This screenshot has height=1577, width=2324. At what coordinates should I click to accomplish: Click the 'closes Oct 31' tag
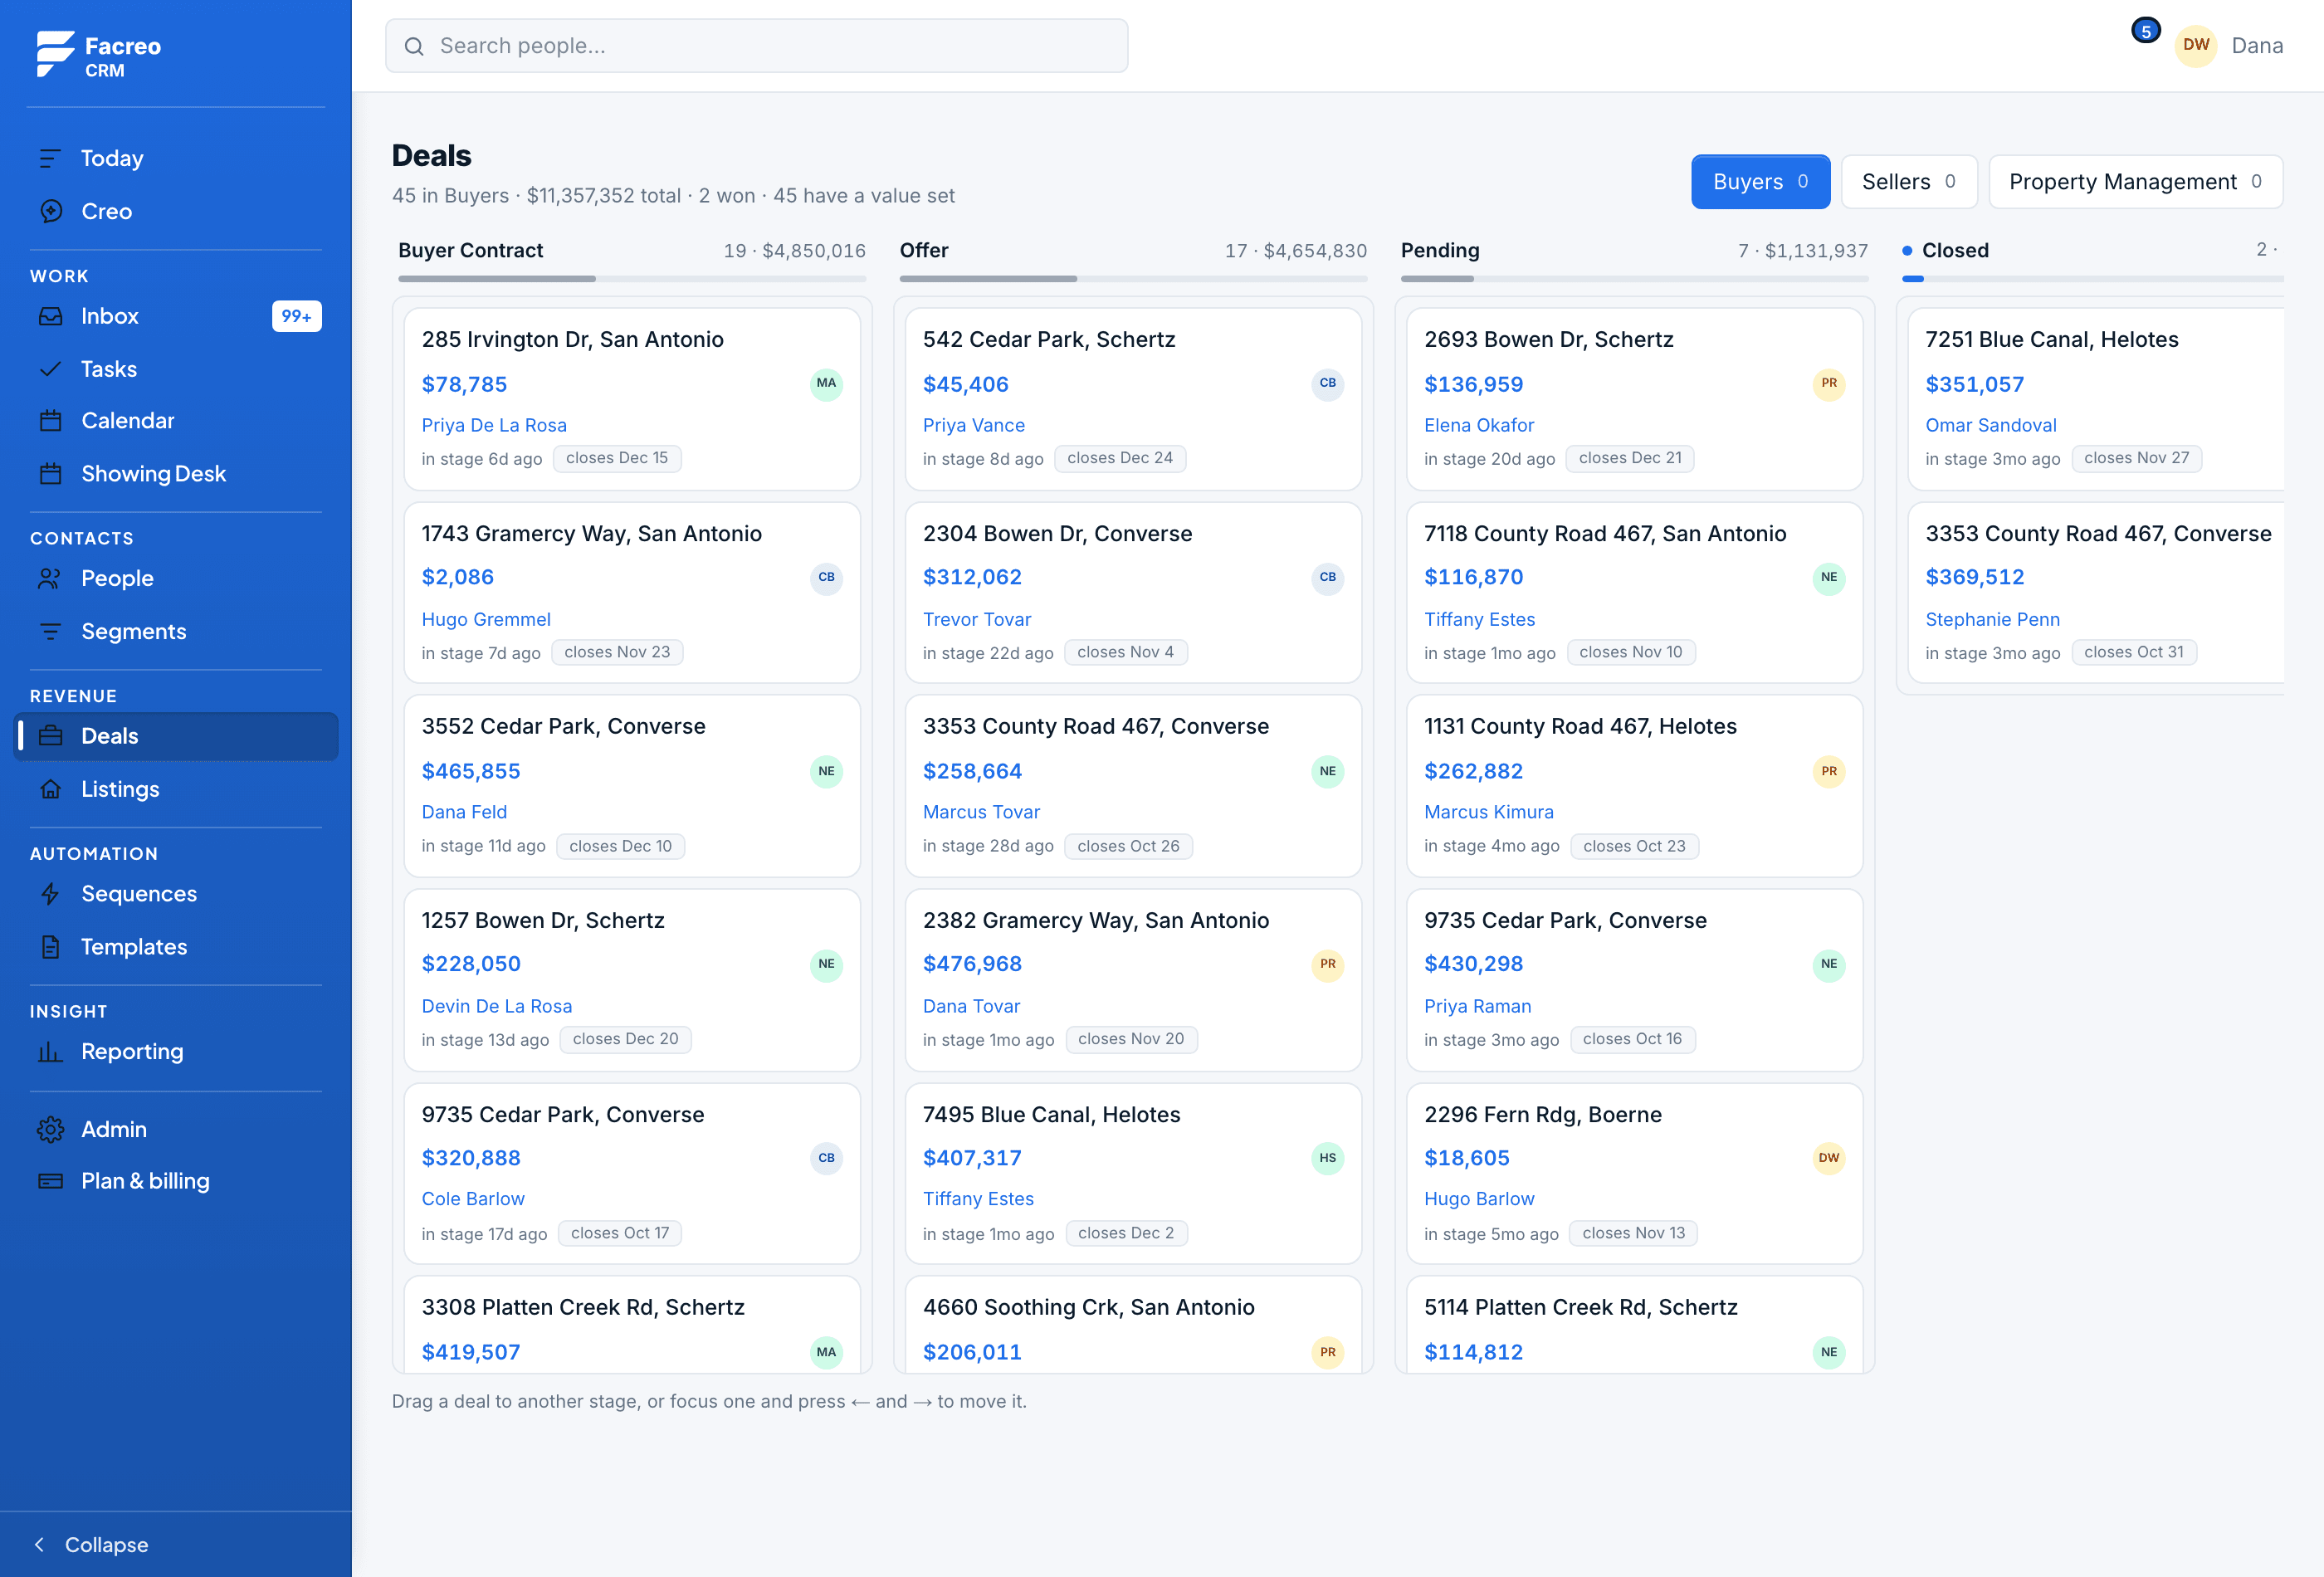coord(2133,652)
